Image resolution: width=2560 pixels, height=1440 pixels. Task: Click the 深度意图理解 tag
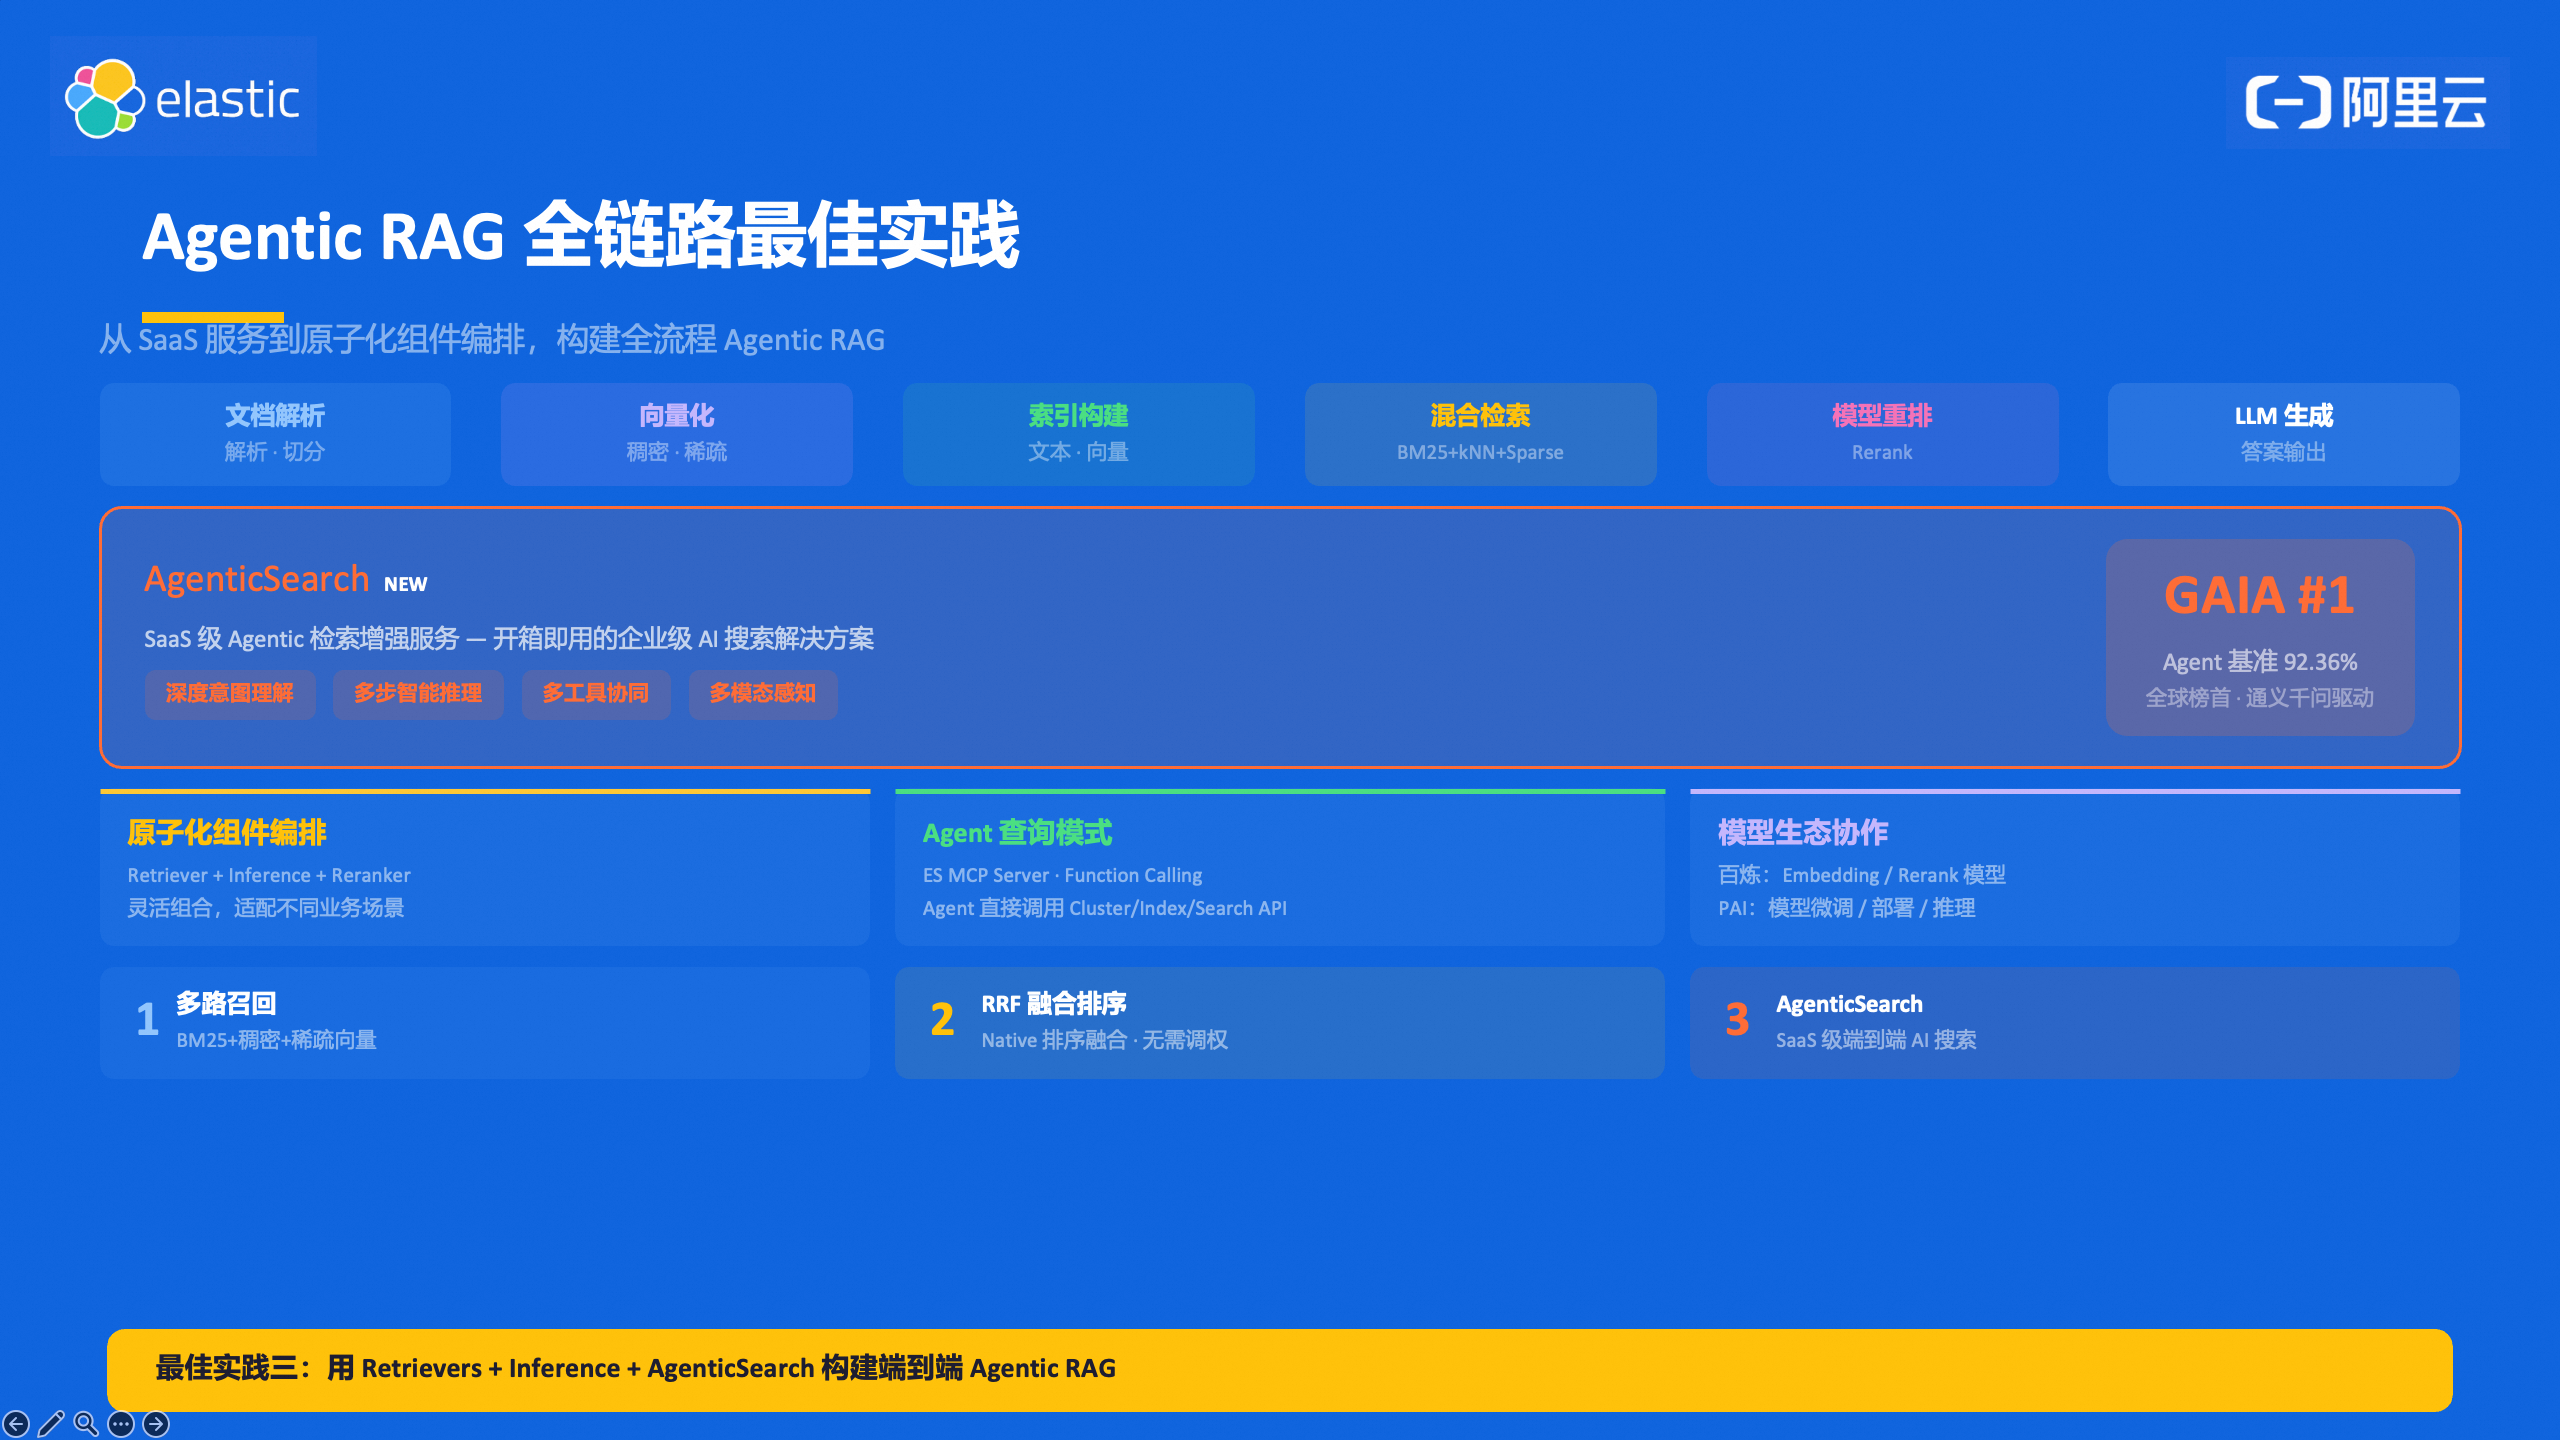point(230,694)
